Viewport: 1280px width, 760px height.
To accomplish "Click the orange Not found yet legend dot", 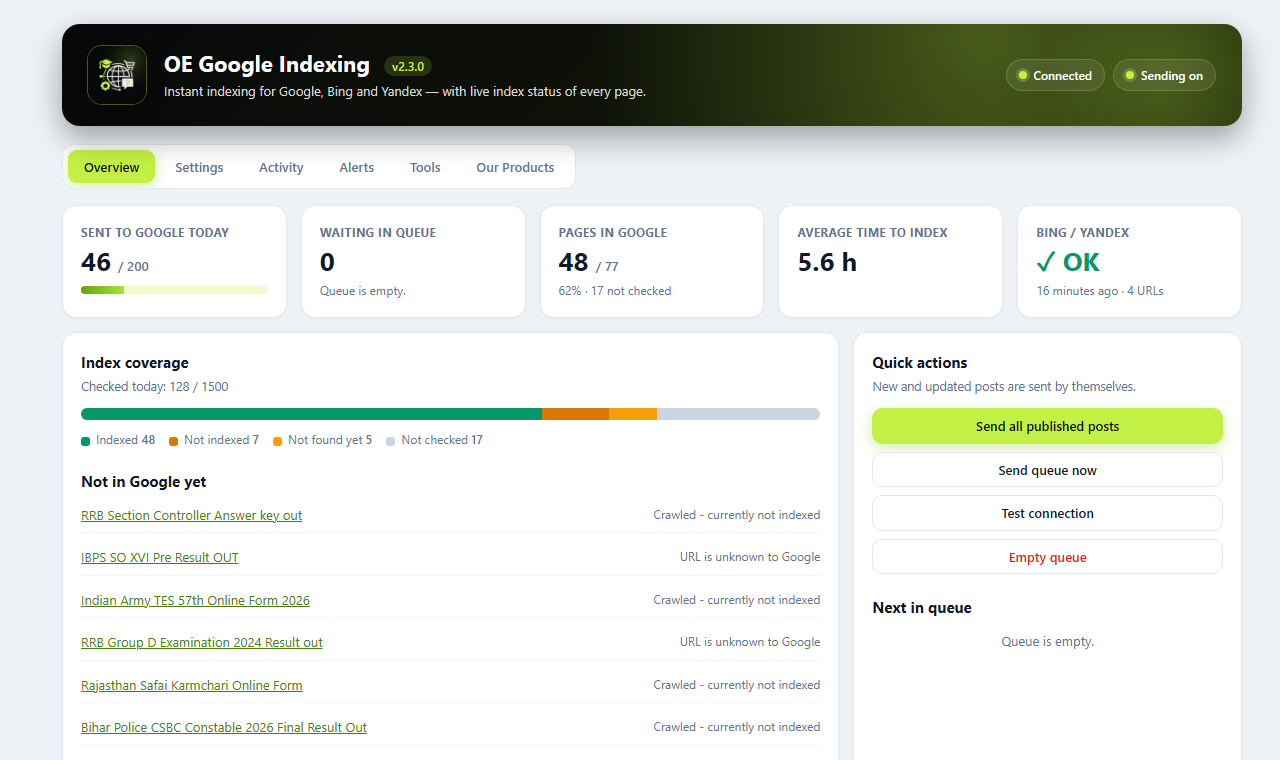I will [x=277, y=441].
